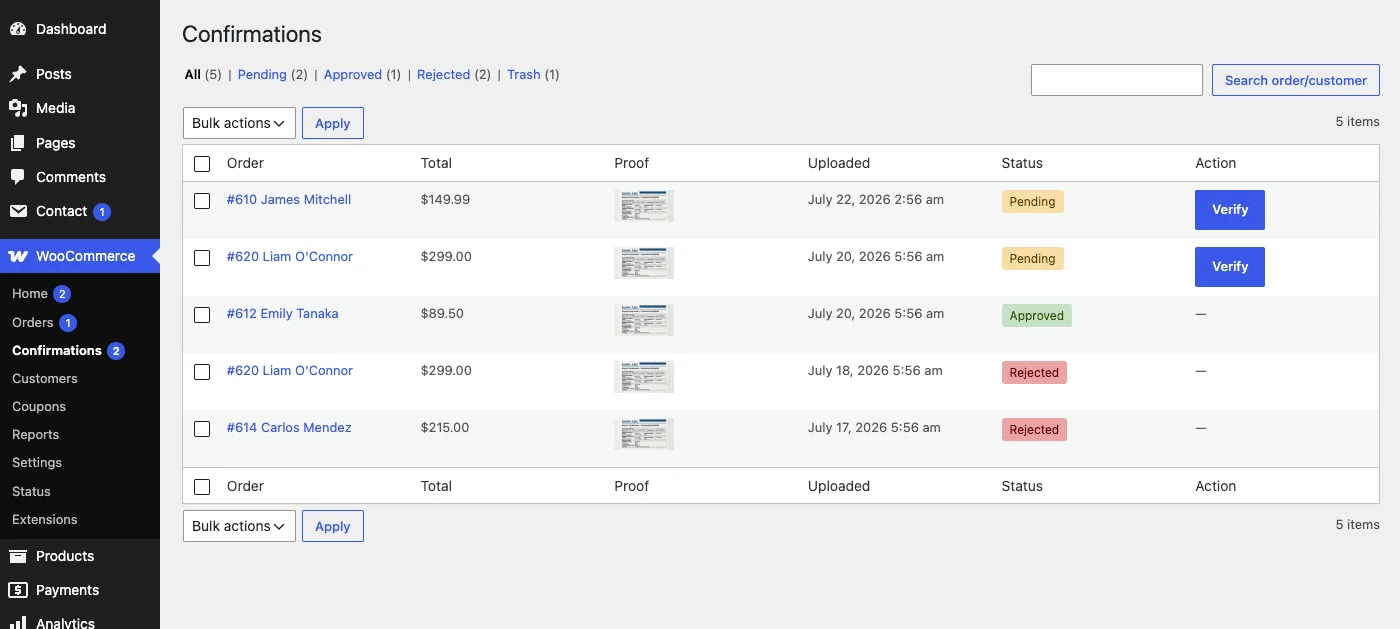This screenshot has height=629, width=1400.
Task: Filter by Approved confirmations
Action: (353, 75)
